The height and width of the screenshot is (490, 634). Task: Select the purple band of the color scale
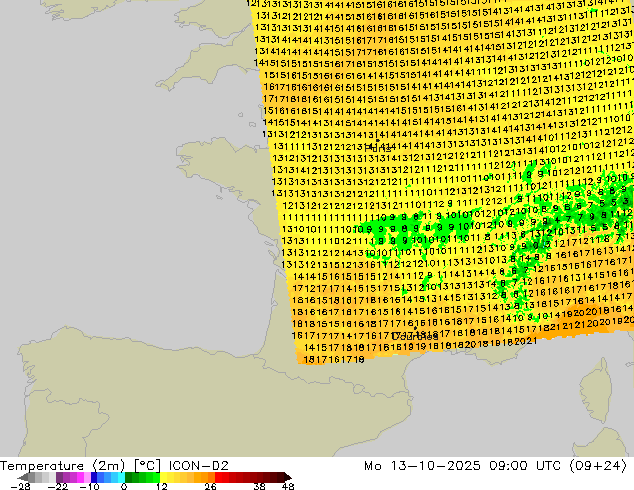pyautogui.click(x=73, y=477)
